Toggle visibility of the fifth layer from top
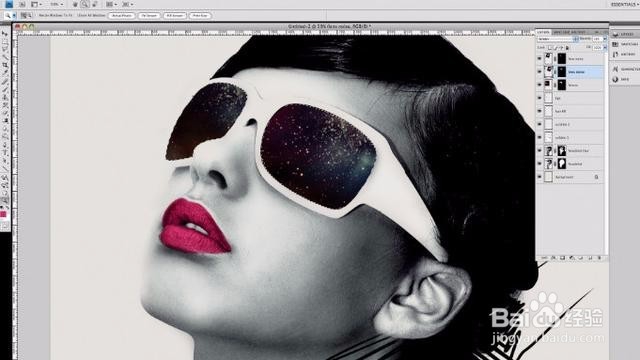 point(540,111)
